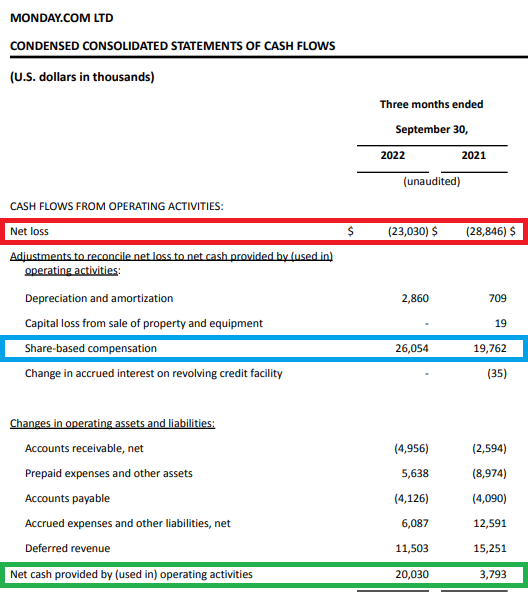Click the Accounts receivable, net label
The width and height of the screenshot is (528, 608).
84,448
